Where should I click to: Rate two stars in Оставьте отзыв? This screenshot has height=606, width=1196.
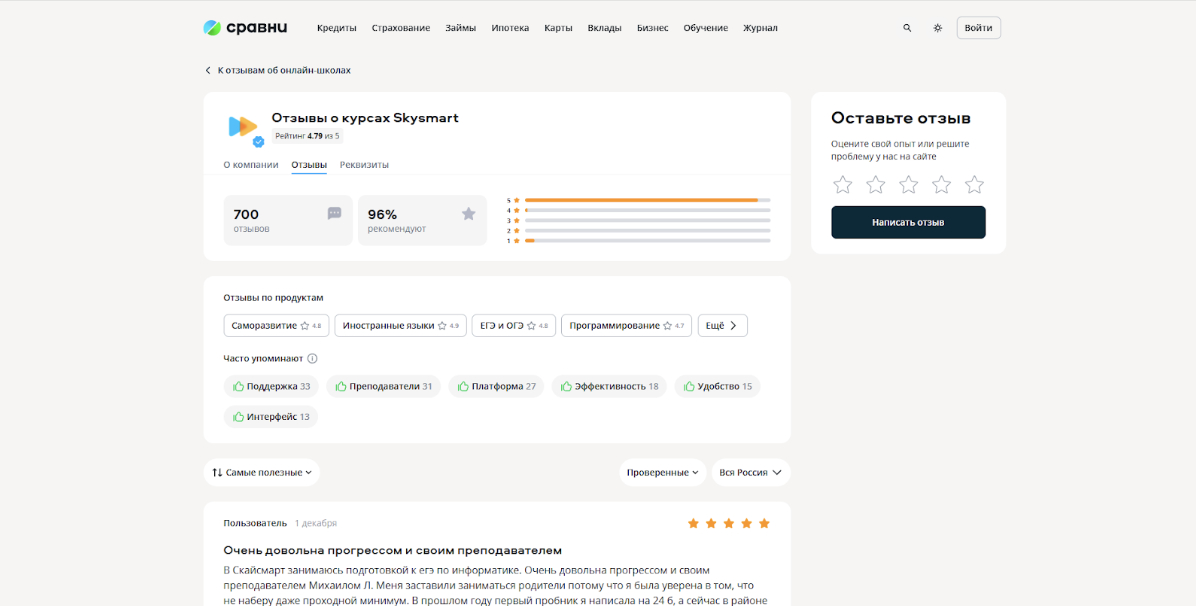876,185
